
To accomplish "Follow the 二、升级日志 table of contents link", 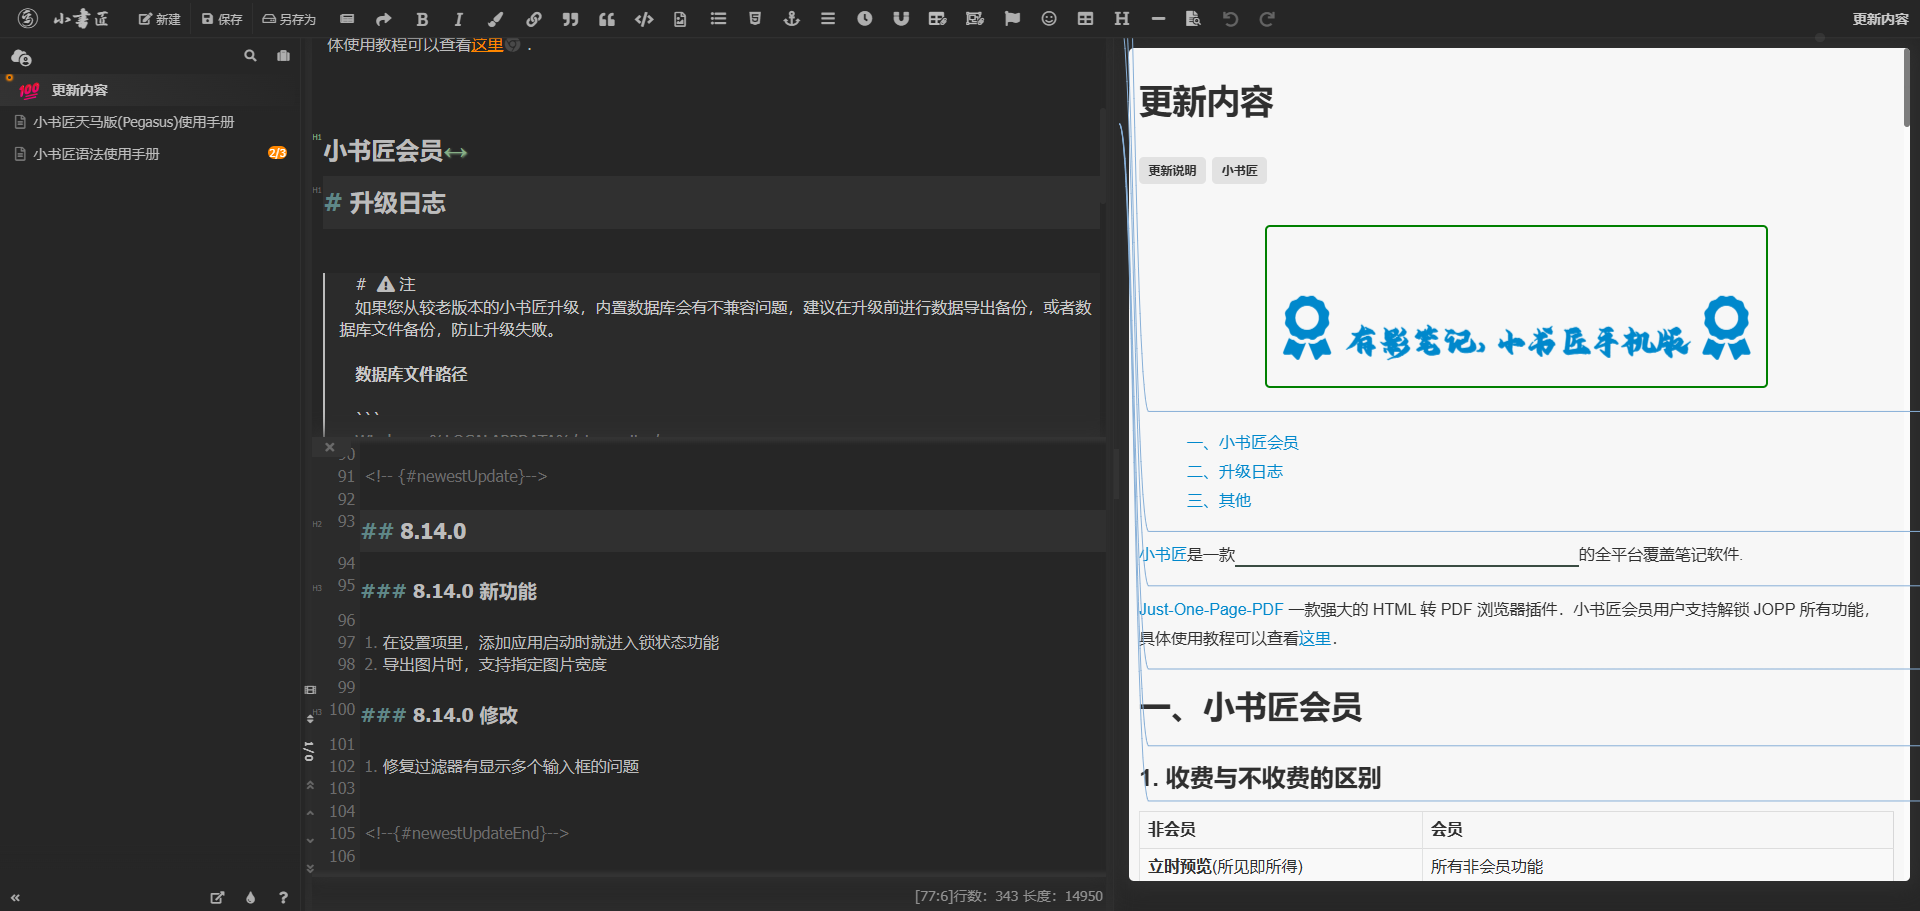I will click(1234, 471).
